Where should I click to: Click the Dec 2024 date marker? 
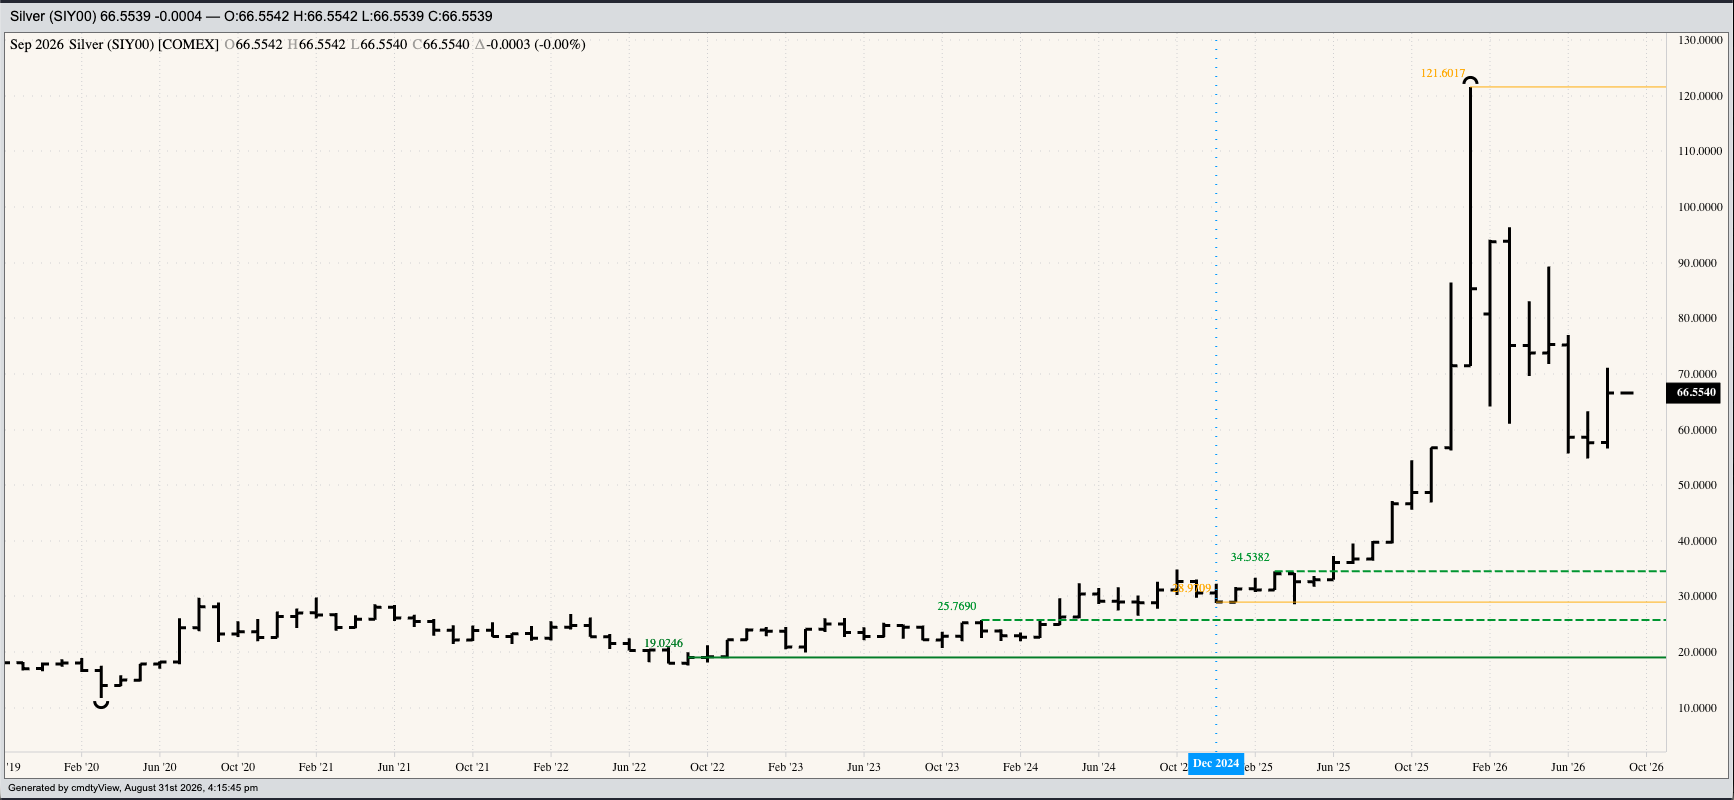point(1216,763)
